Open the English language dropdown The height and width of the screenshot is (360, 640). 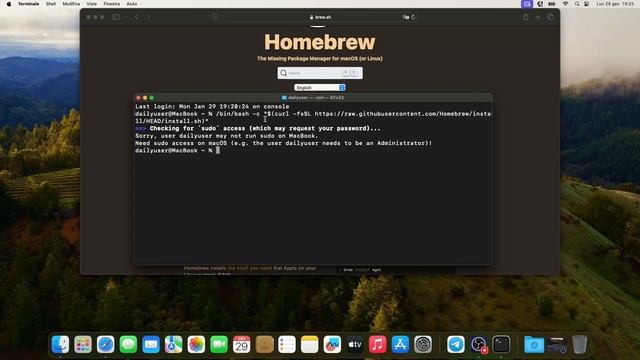pos(320,87)
